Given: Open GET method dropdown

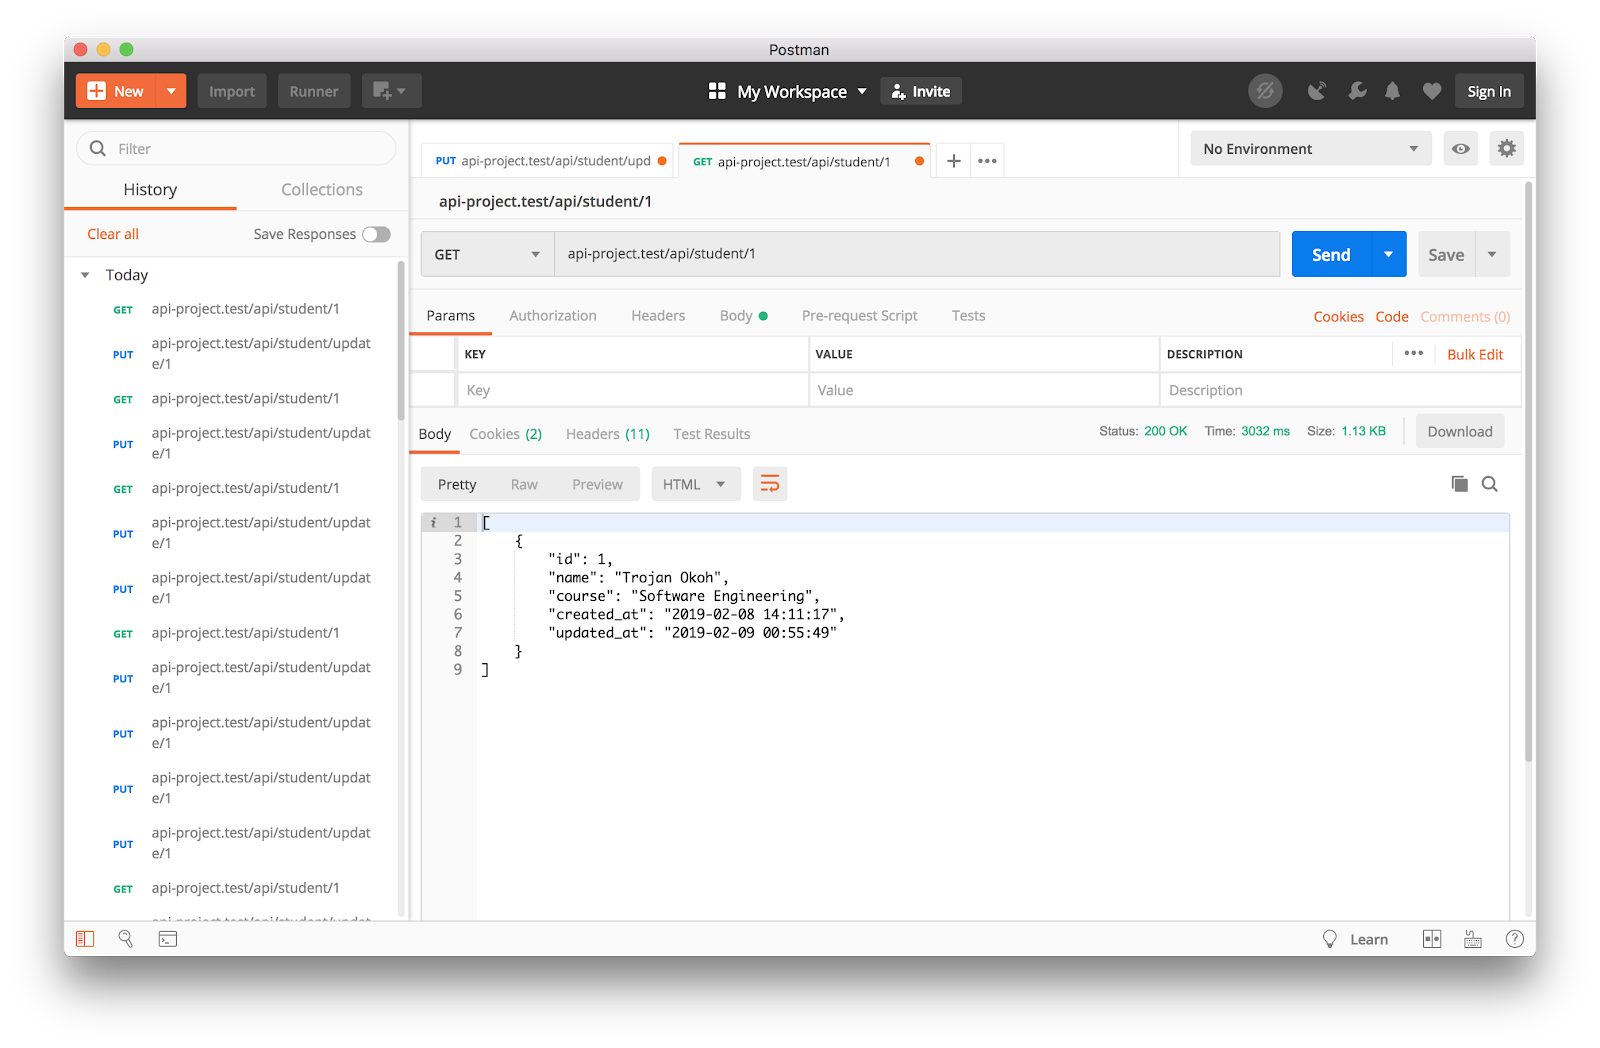Looking at the screenshot, I should click(x=487, y=254).
